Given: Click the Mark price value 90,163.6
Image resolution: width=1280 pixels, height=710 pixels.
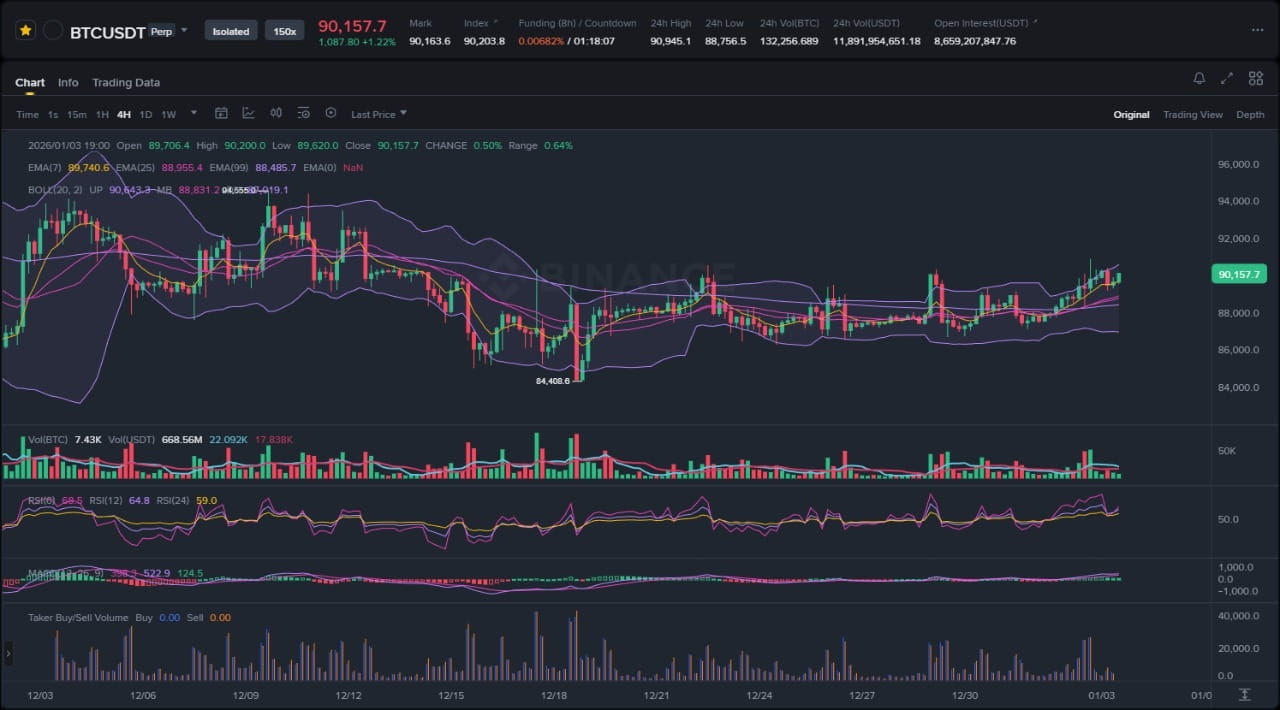Looking at the screenshot, I should (429, 41).
